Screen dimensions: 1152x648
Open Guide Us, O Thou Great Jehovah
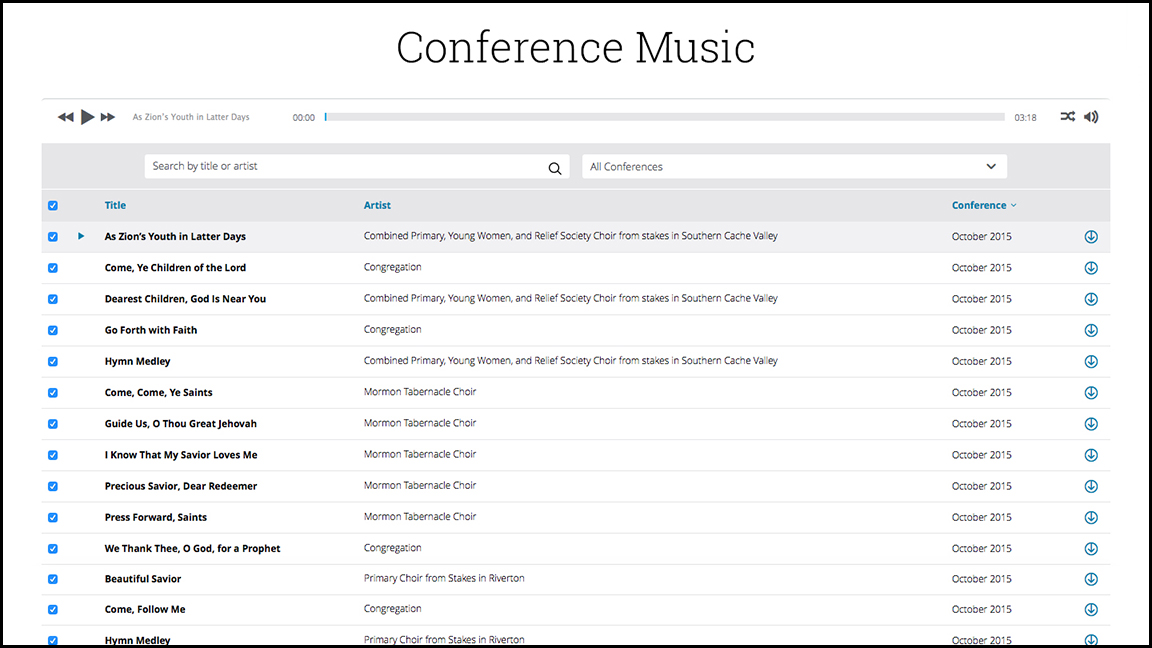tap(180, 424)
